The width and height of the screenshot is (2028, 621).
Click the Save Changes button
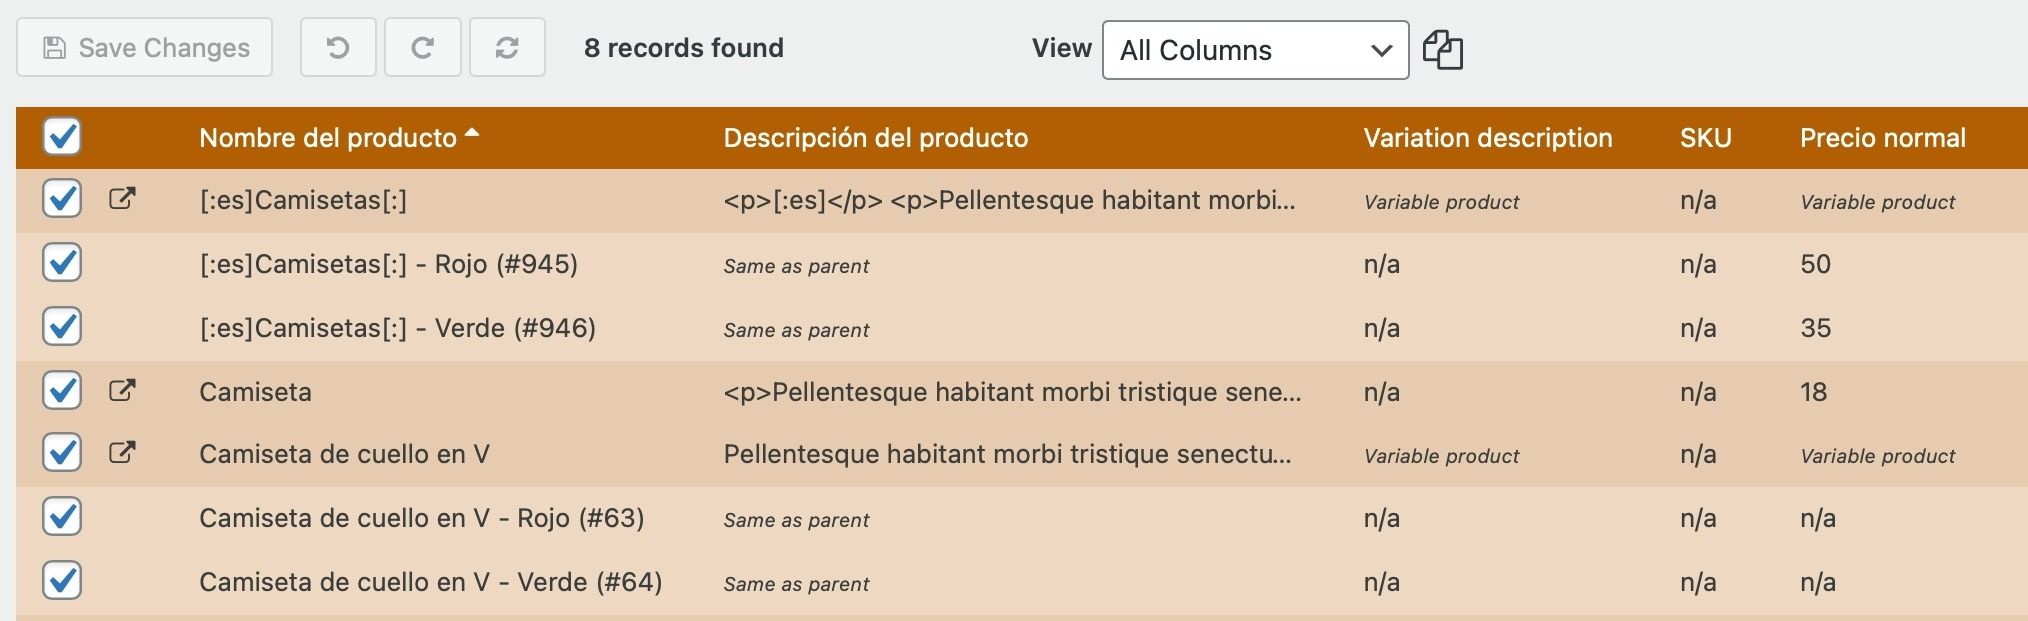(x=144, y=47)
